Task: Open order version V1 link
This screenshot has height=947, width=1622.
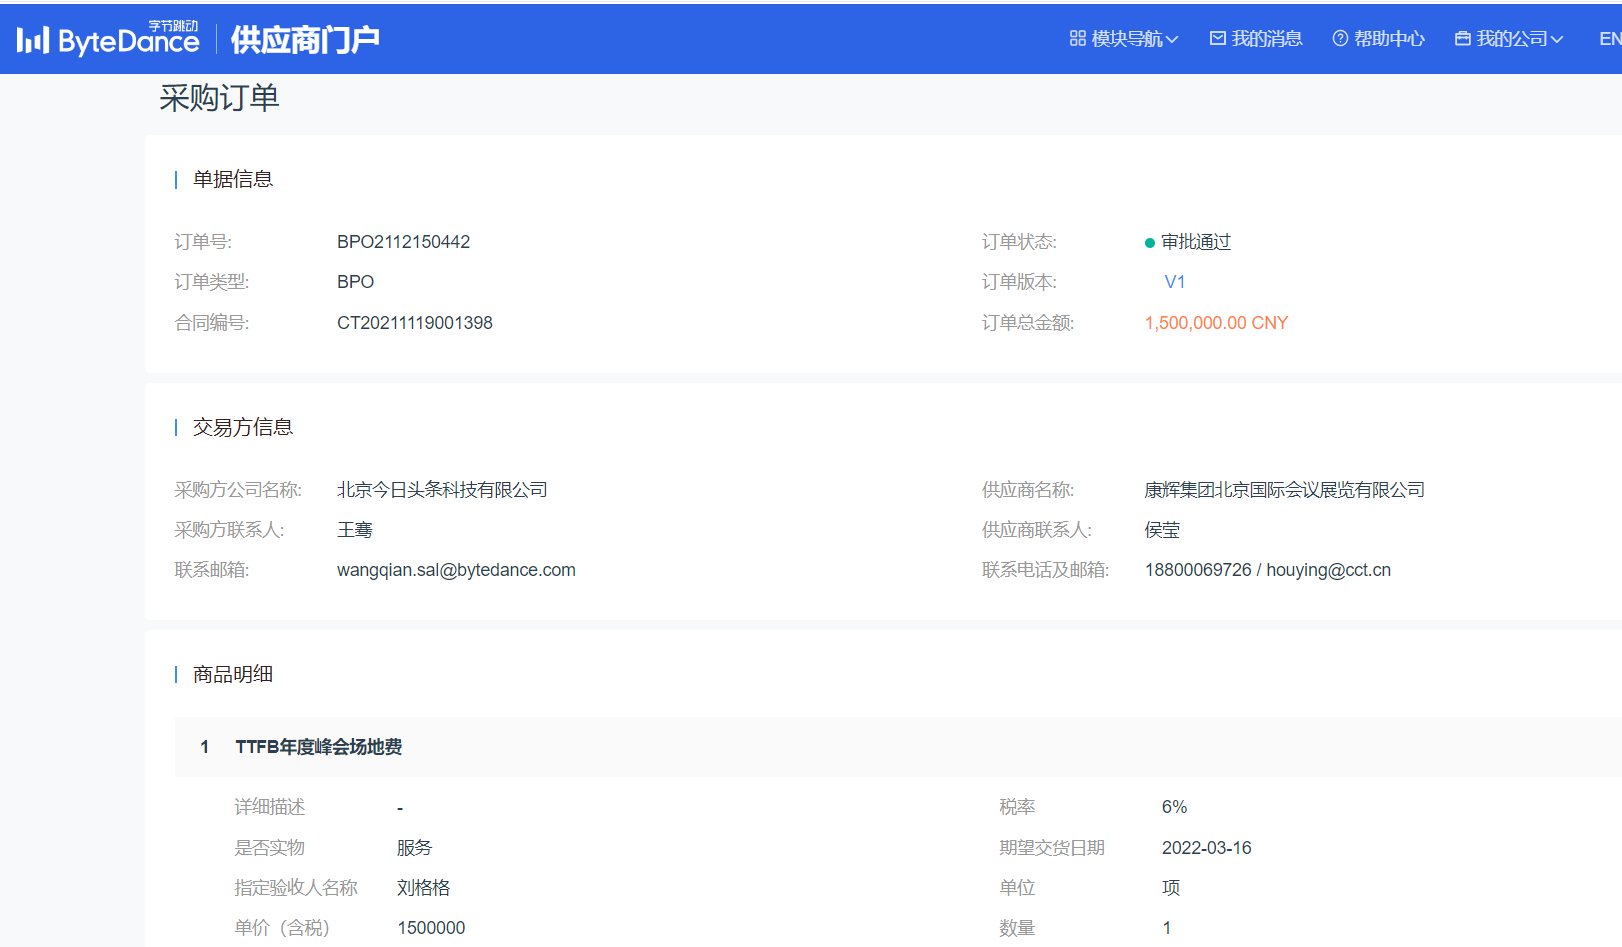Action: coord(1174,282)
